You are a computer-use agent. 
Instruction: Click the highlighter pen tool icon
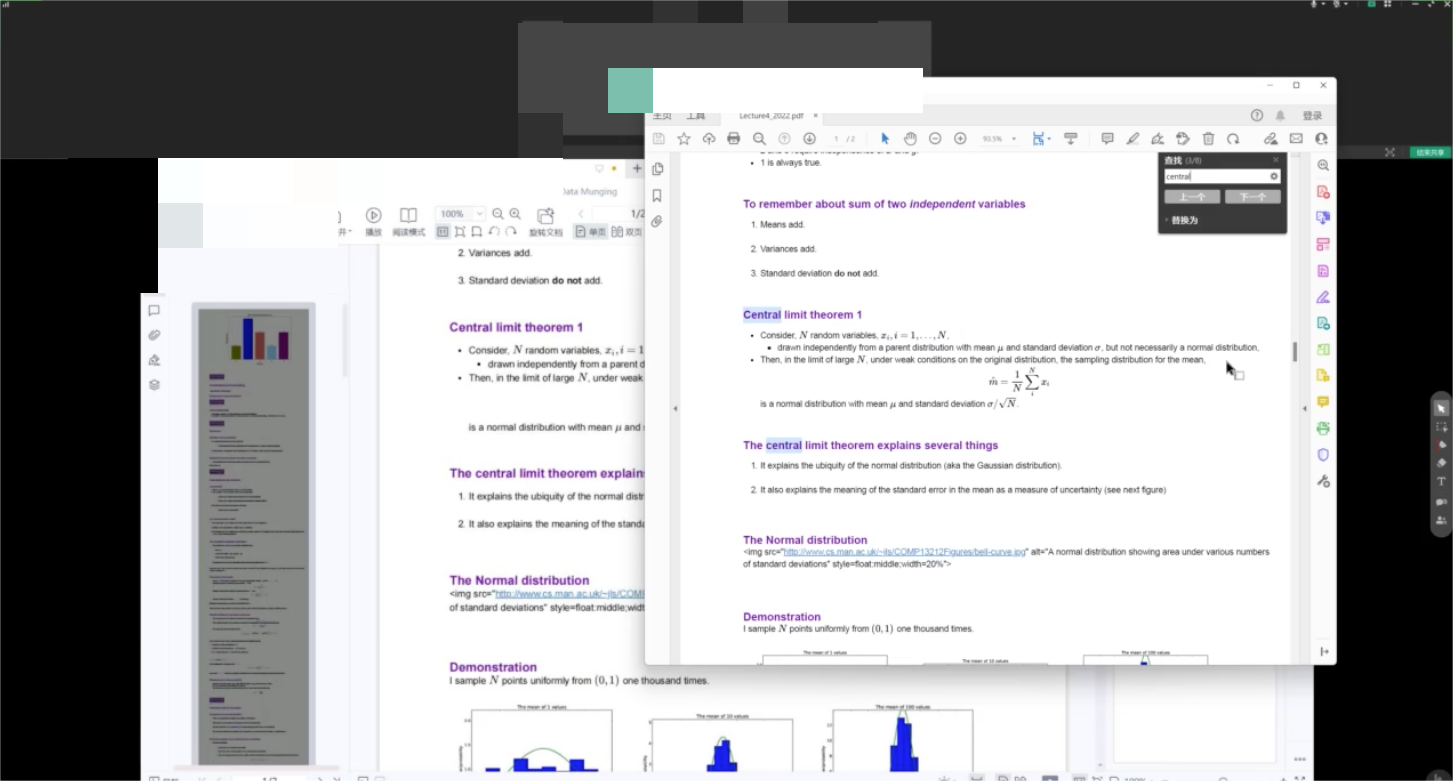(1132, 139)
